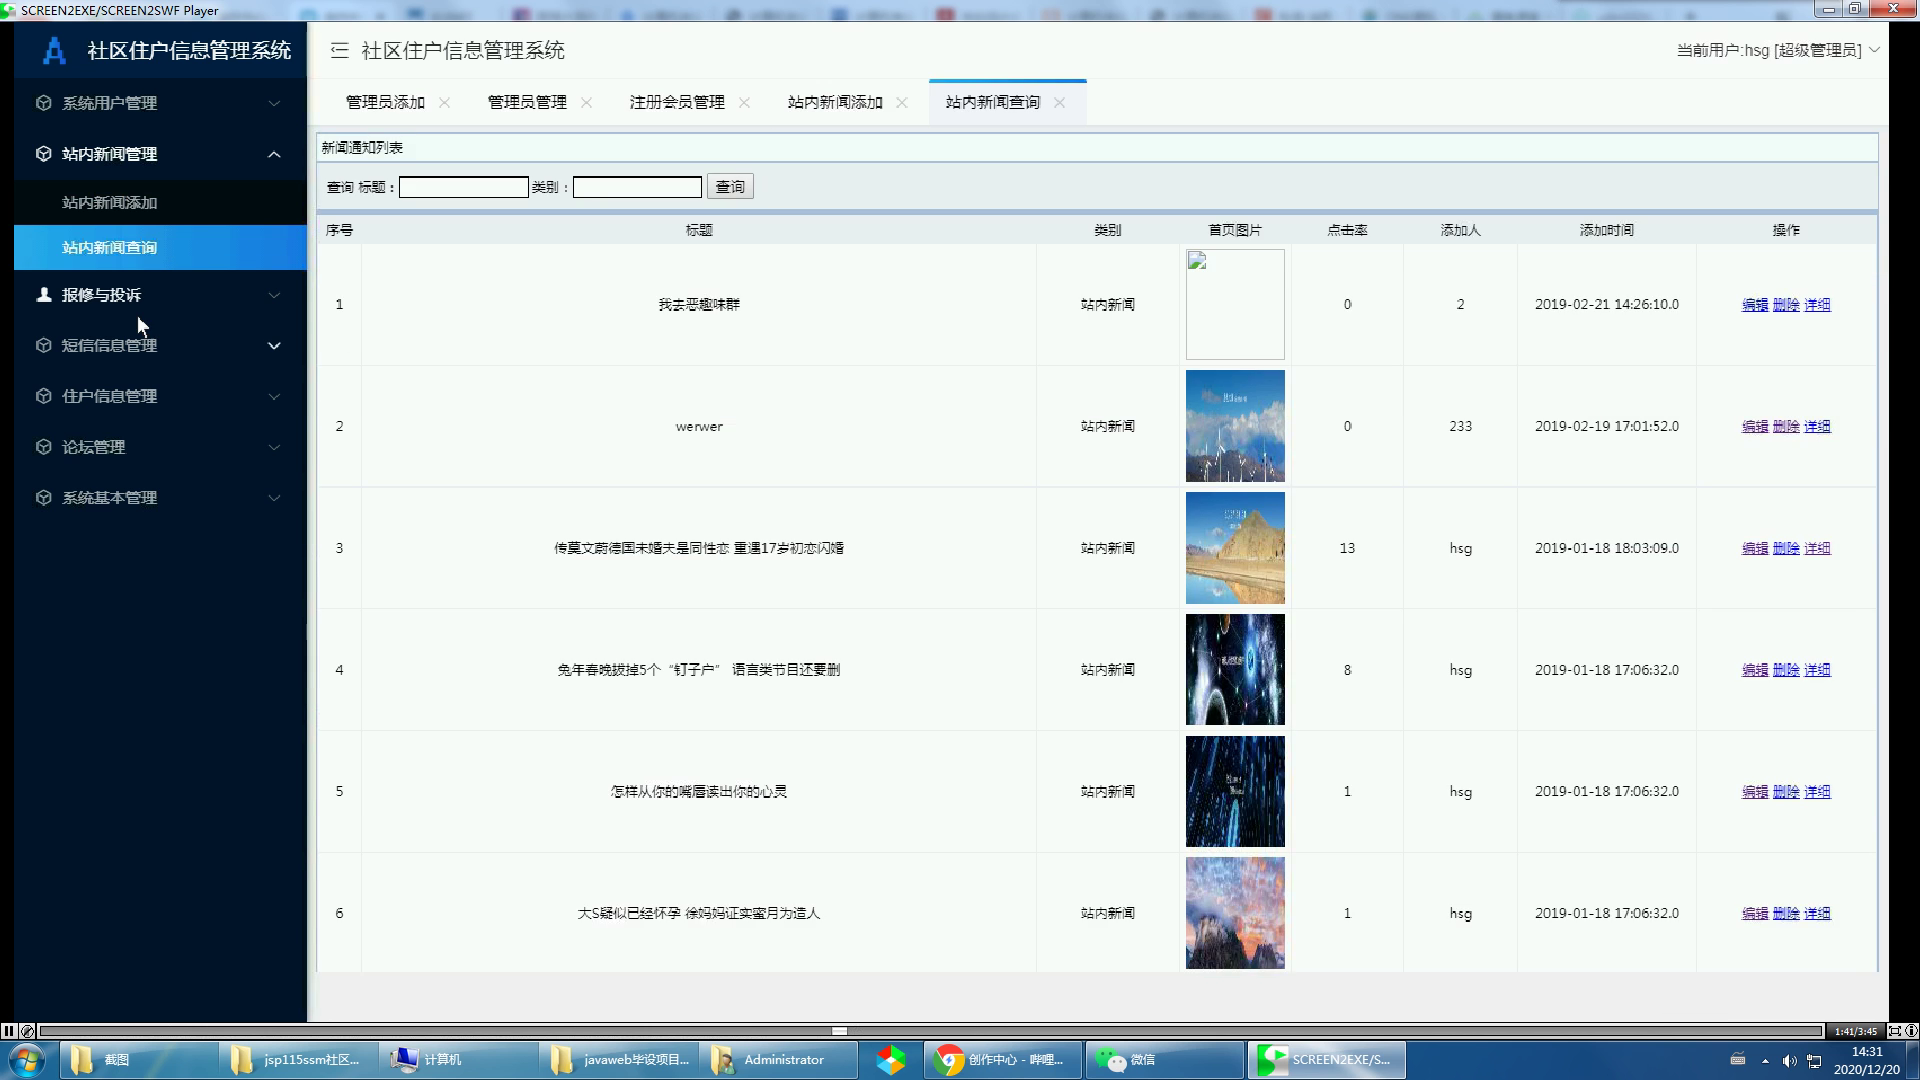Image resolution: width=1920 pixels, height=1080 pixels.
Task: Click the player info icon at far right
Action: pyautogui.click(x=1911, y=1031)
